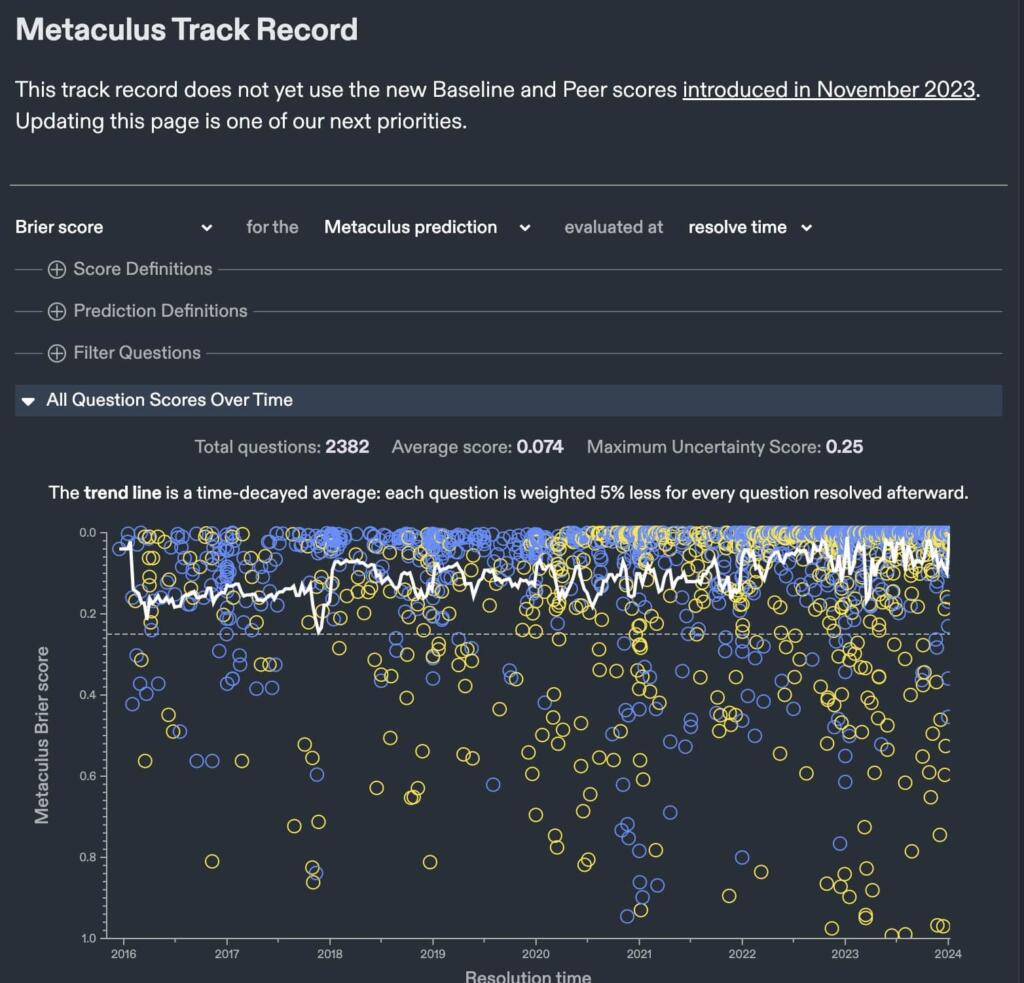Screen dimensions: 1024x983
Task: Click the yellow data point near 2017 at 0.8
Action: coord(212,861)
